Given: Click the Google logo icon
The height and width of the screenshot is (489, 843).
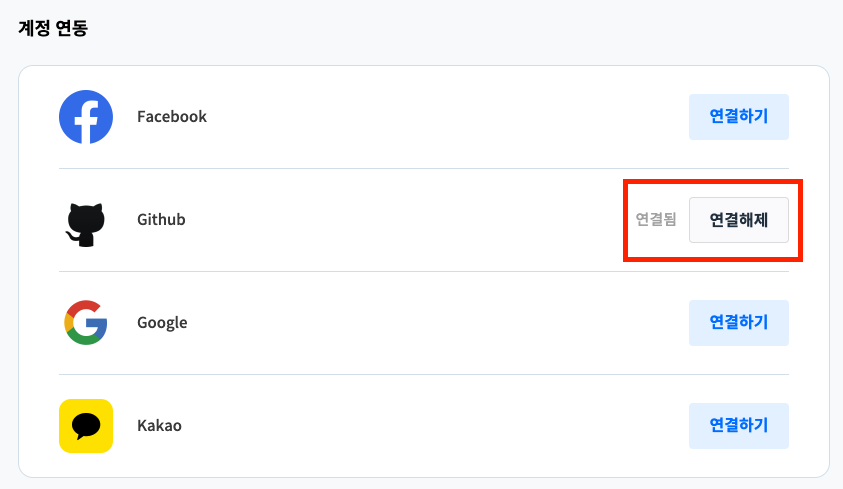Looking at the screenshot, I should tap(85, 323).
